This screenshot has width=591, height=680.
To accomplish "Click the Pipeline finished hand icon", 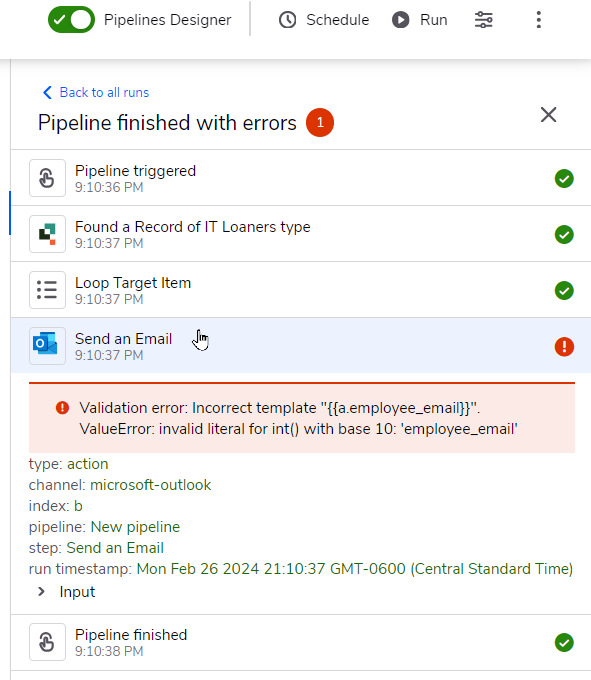I will [47, 642].
